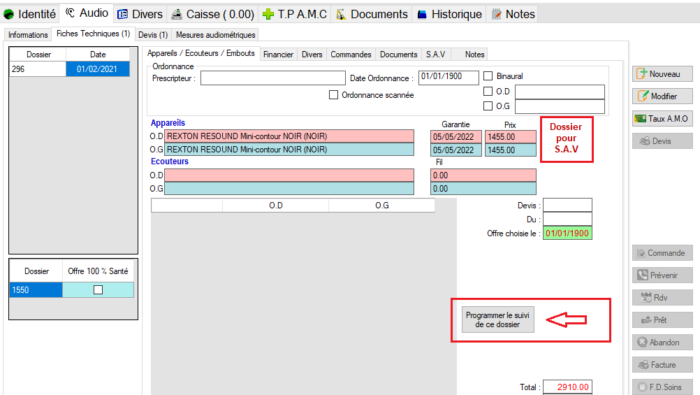Open the Historique tab with the blue folder icon
Screen dimensions: 700x395
(x=450, y=14)
